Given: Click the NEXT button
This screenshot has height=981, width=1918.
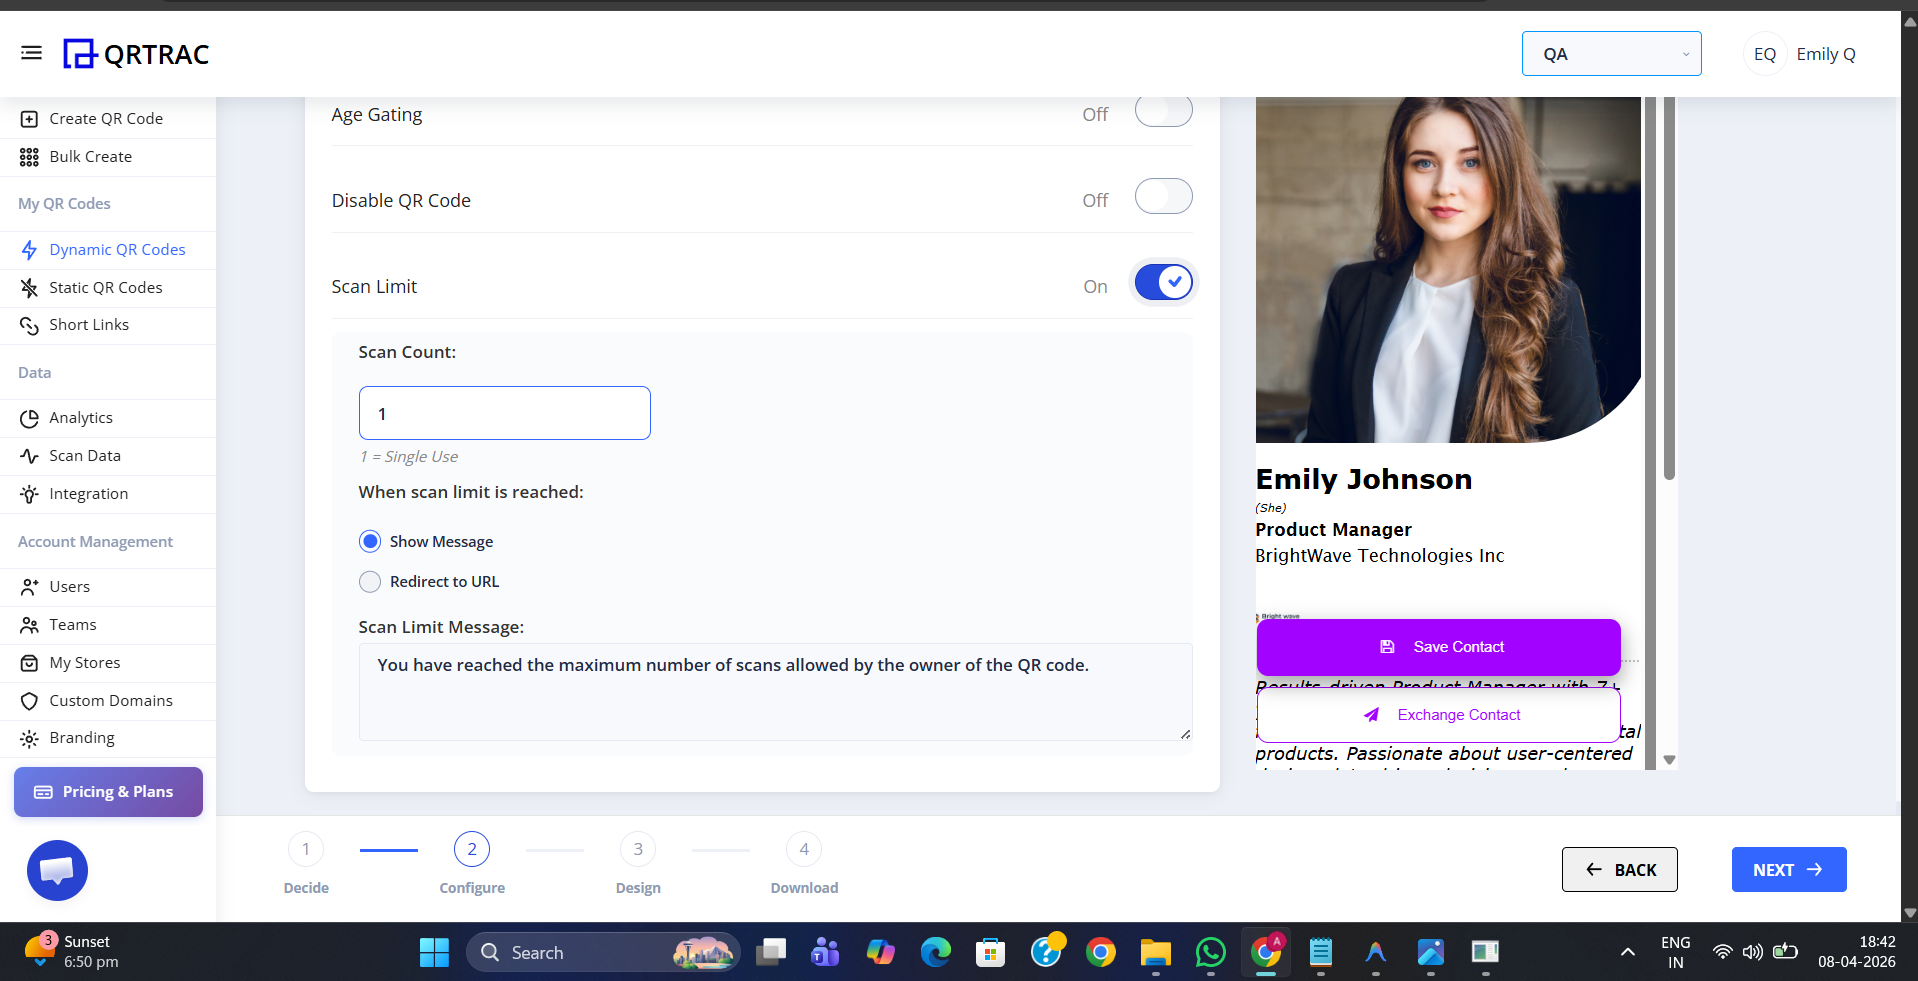Looking at the screenshot, I should coord(1788,870).
